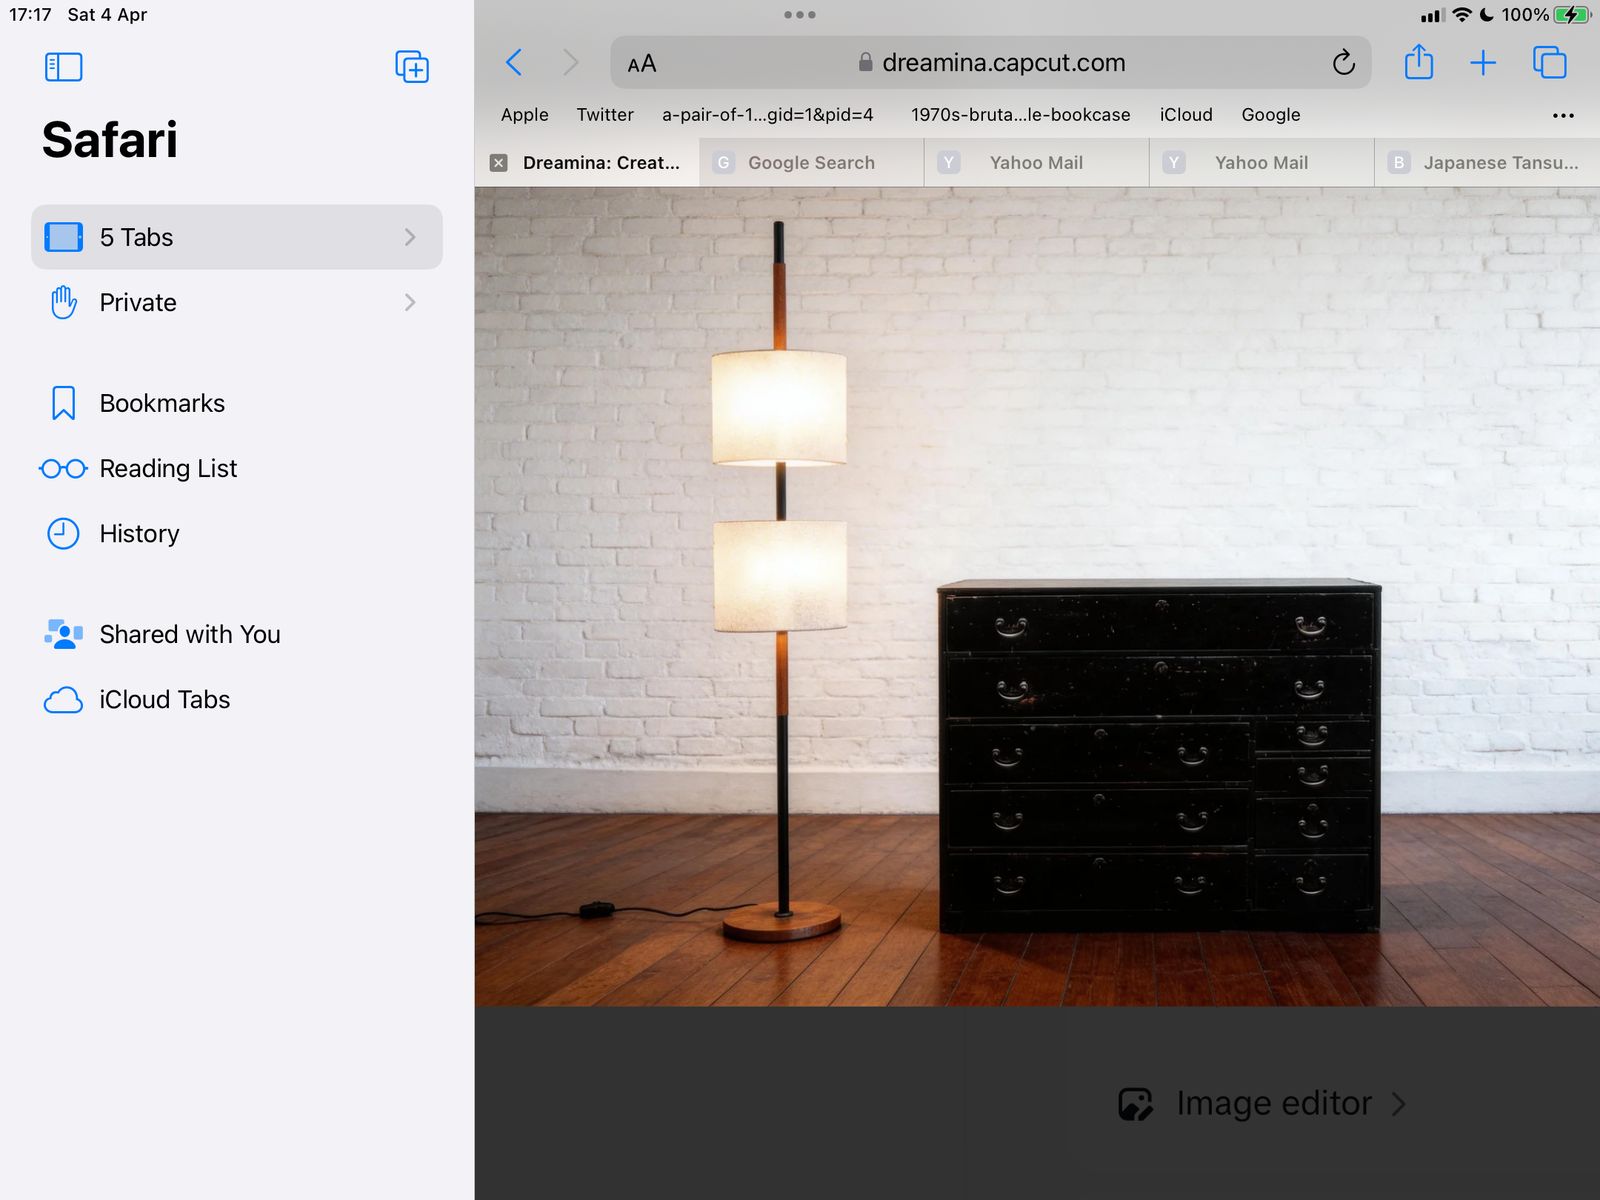Click the Private hand icon
The width and height of the screenshot is (1600, 1200).
point(64,302)
